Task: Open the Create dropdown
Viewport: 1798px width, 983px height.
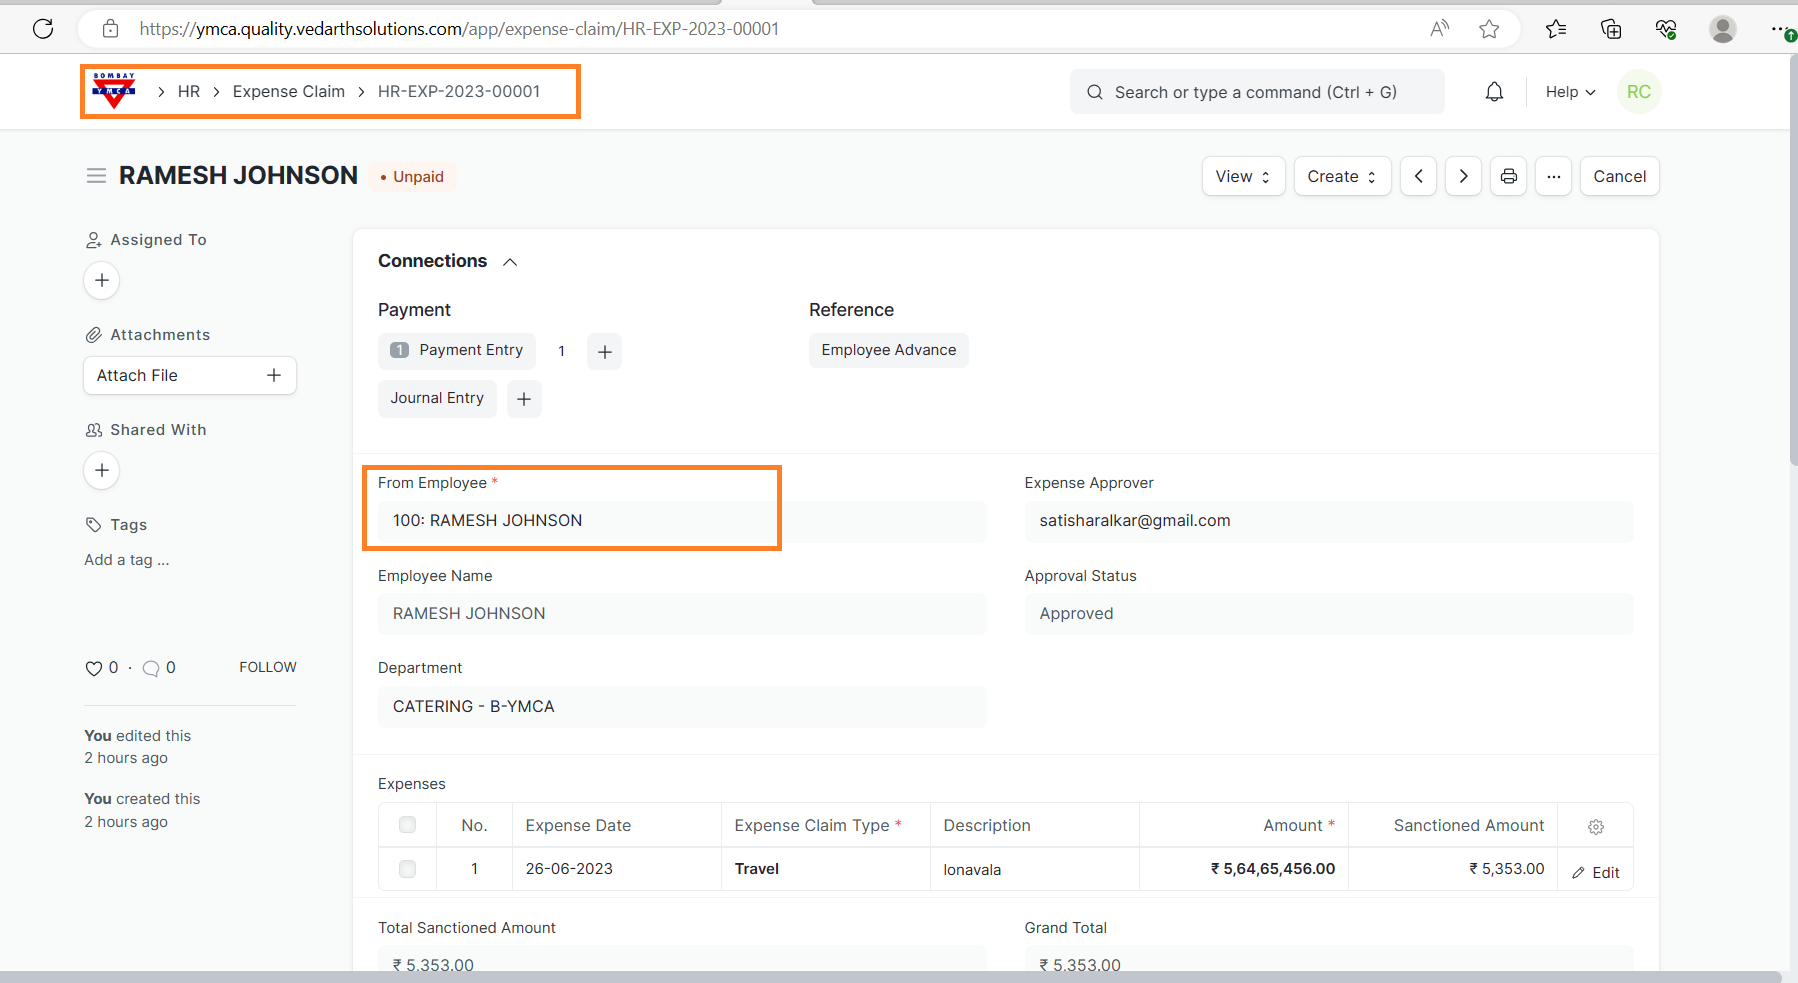Action: click(1342, 176)
